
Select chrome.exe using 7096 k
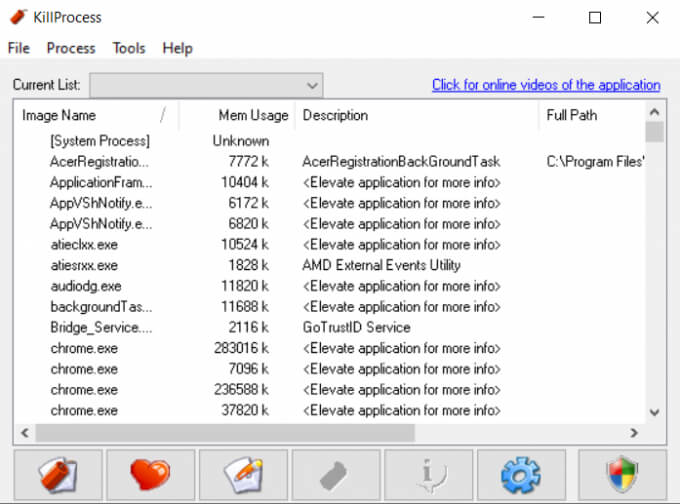click(x=330, y=369)
